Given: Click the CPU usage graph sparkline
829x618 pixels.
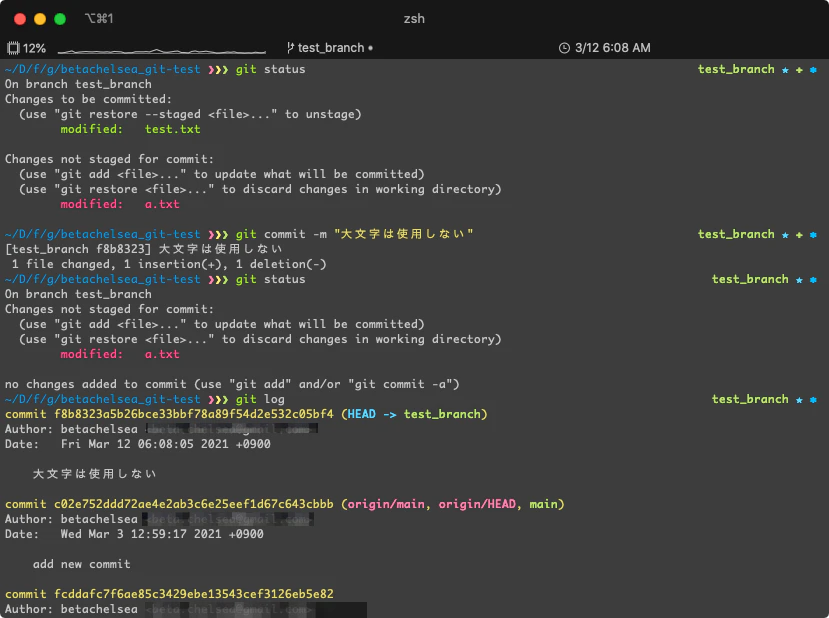Looking at the screenshot, I should (x=161, y=51).
